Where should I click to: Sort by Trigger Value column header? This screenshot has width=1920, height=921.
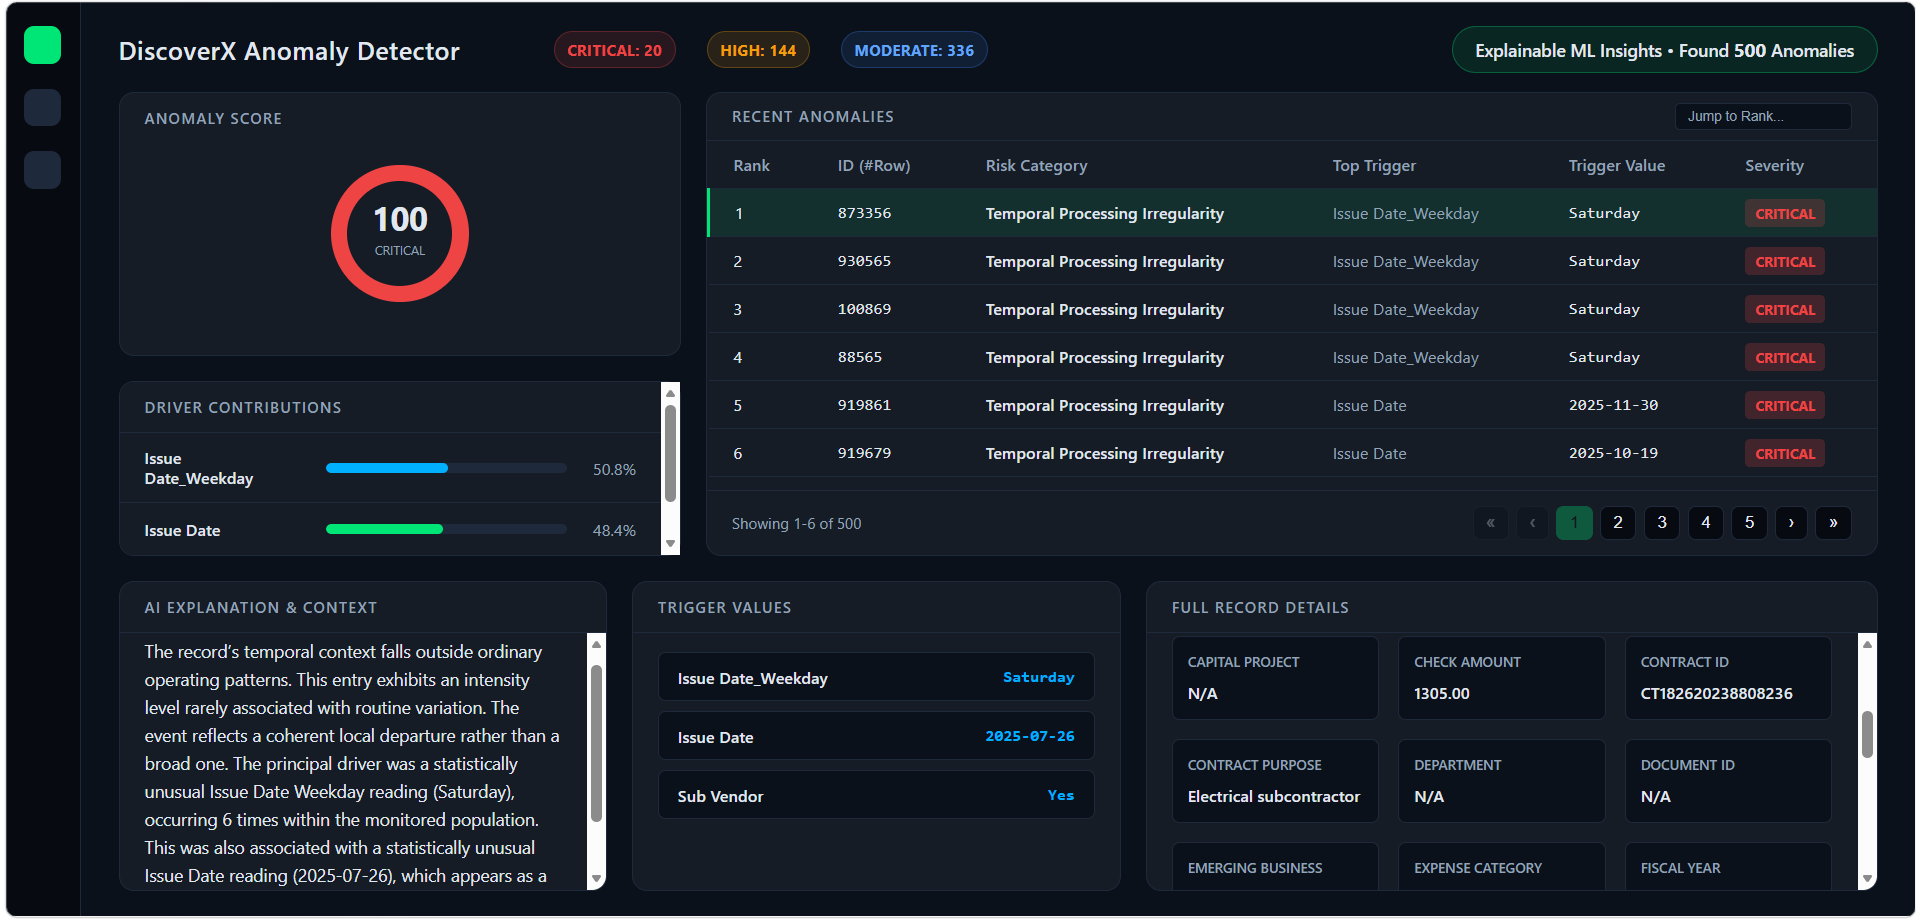click(1617, 166)
